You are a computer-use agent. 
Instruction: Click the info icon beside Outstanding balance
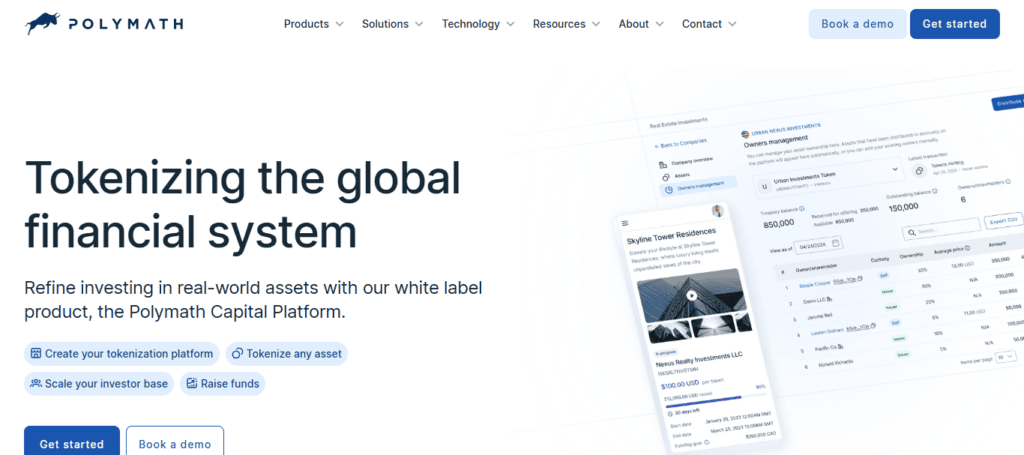(x=935, y=191)
